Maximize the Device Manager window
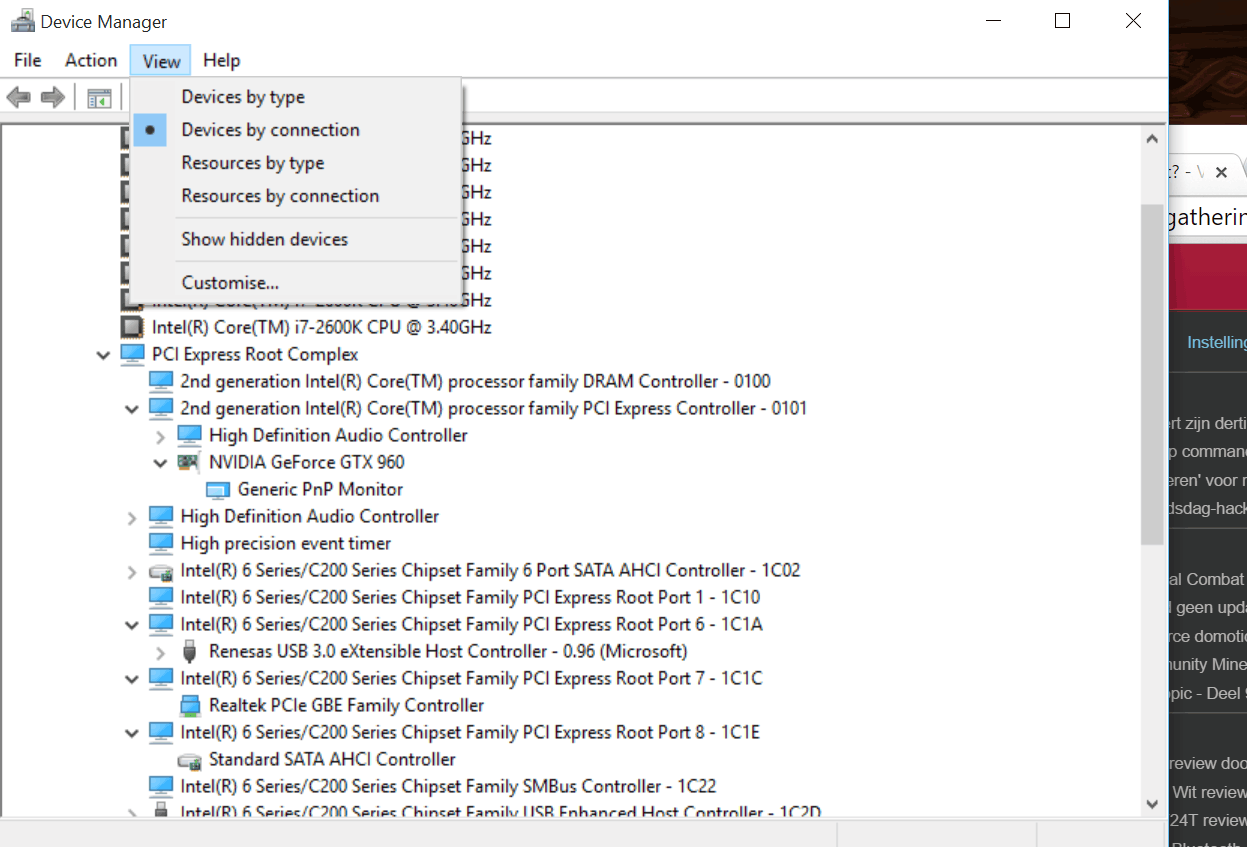 tap(1062, 21)
